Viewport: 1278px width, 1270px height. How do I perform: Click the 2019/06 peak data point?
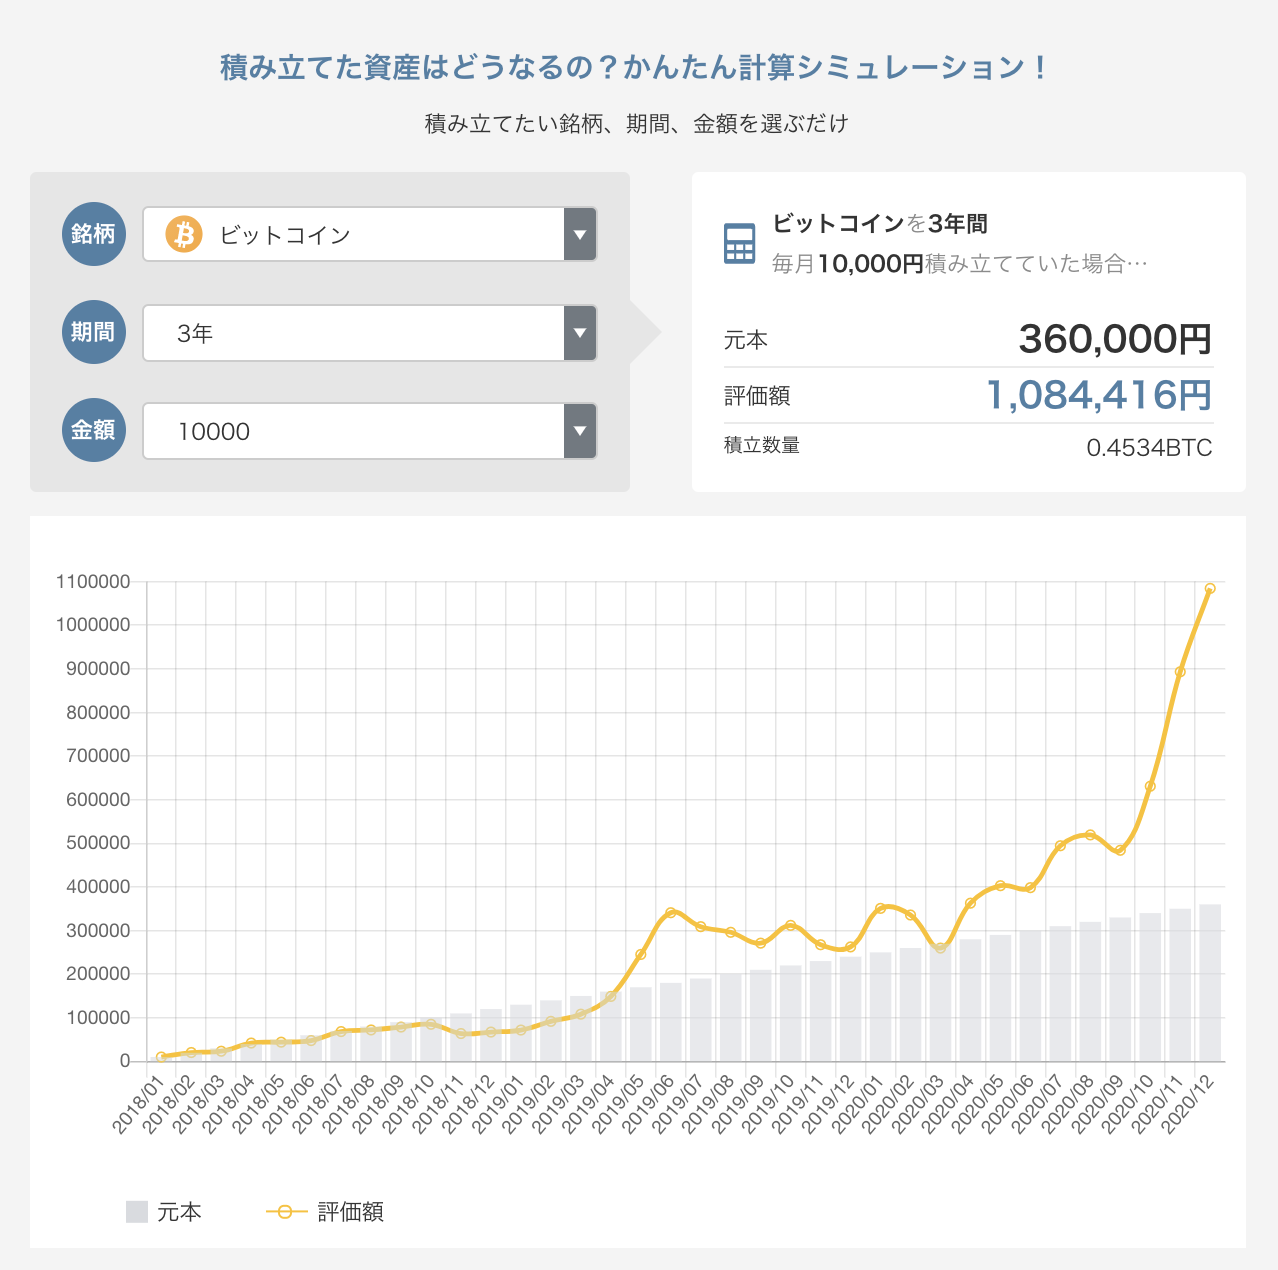coord(670,912)
